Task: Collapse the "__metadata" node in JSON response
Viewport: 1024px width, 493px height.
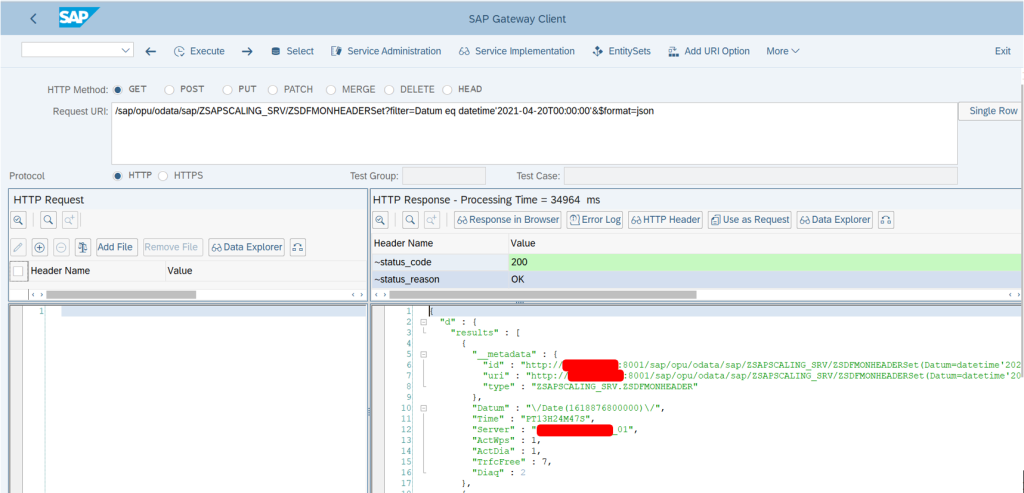Action: pos(423,354)
